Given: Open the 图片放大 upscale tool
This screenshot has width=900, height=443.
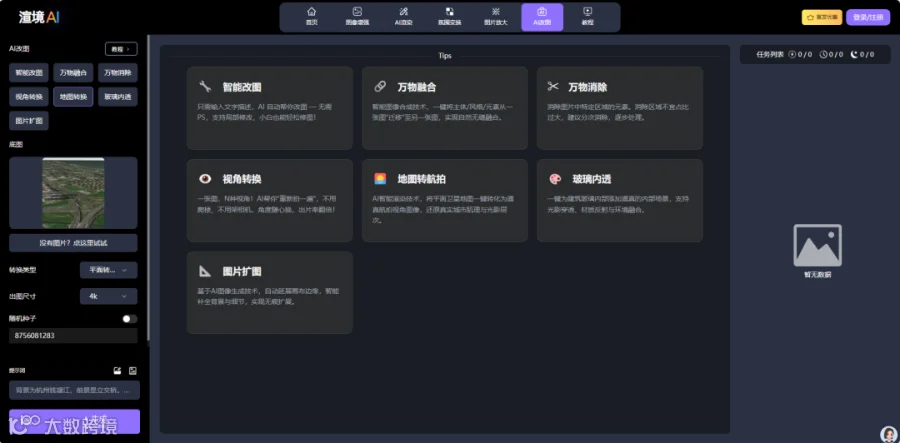Looking at the screenshot, I should pyautogui.click(x=495, y=17).
